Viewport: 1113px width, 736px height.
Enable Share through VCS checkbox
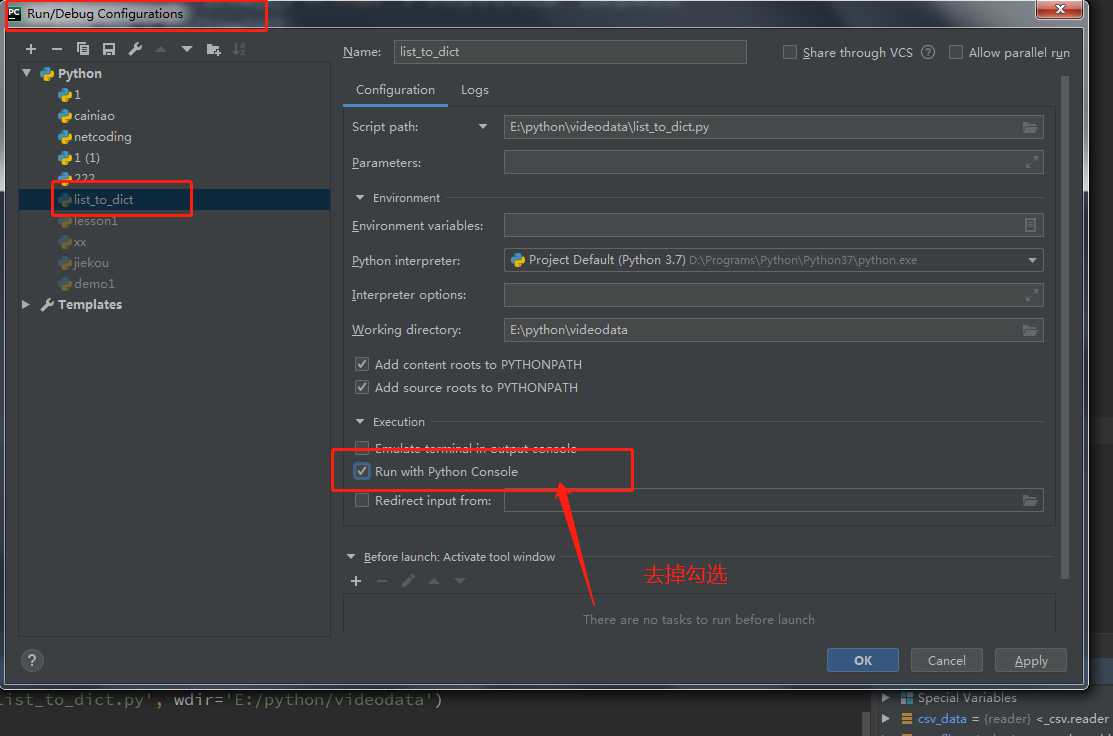789,53
